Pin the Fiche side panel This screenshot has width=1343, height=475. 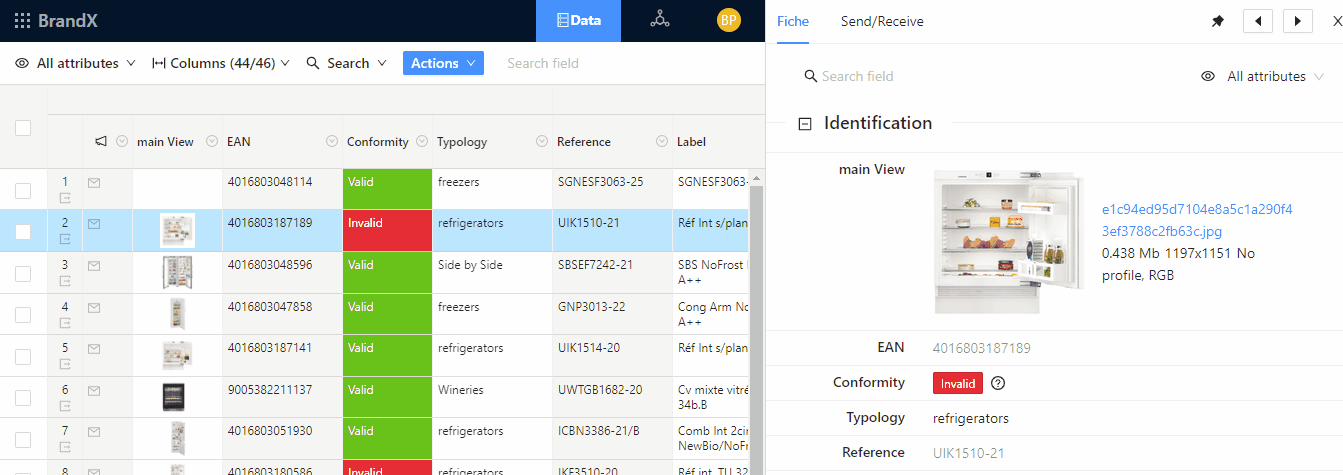point(1217,21)
